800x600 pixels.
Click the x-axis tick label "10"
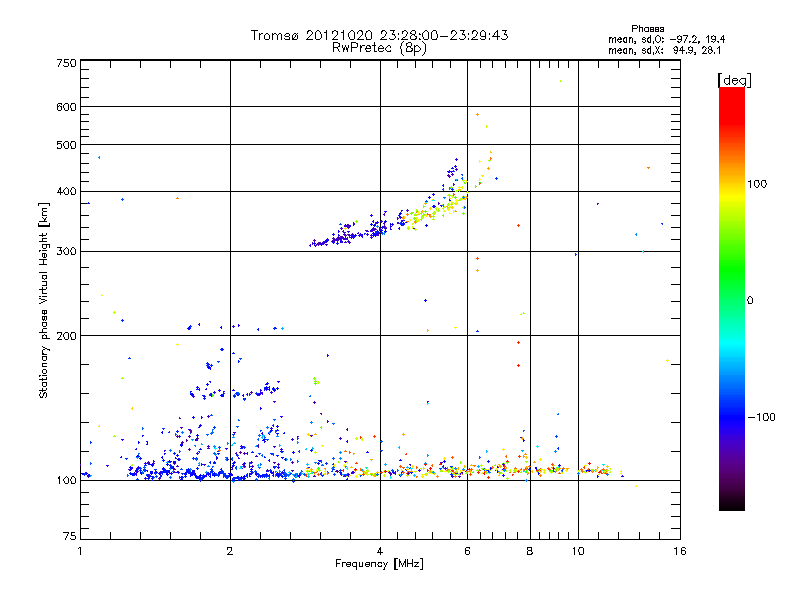coord(578,551)
